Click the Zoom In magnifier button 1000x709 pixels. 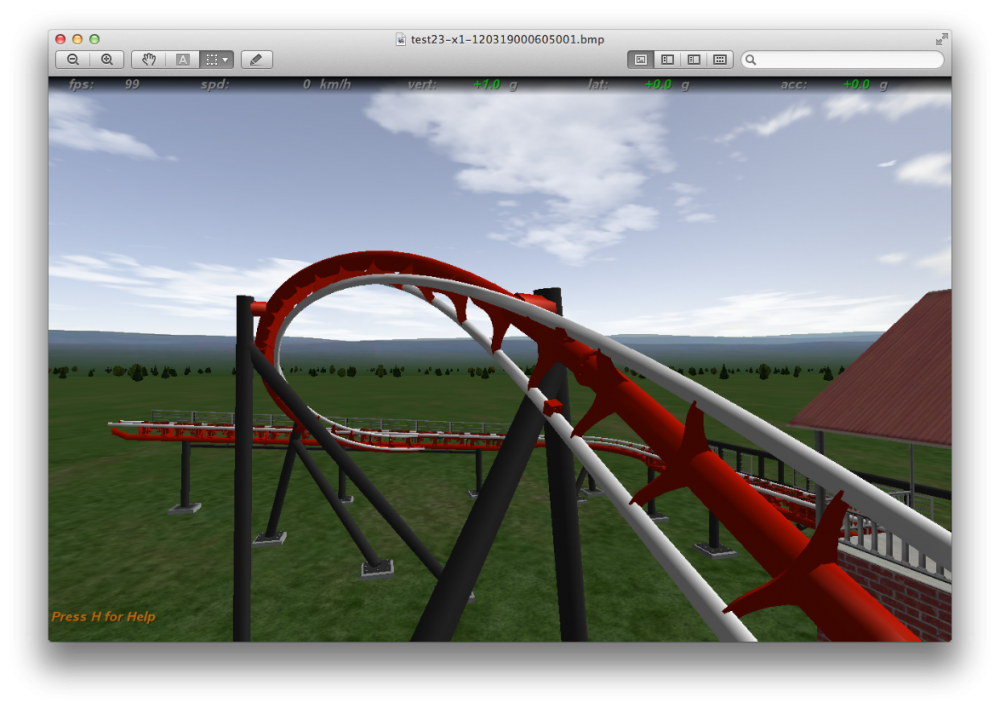pos(107,60)
